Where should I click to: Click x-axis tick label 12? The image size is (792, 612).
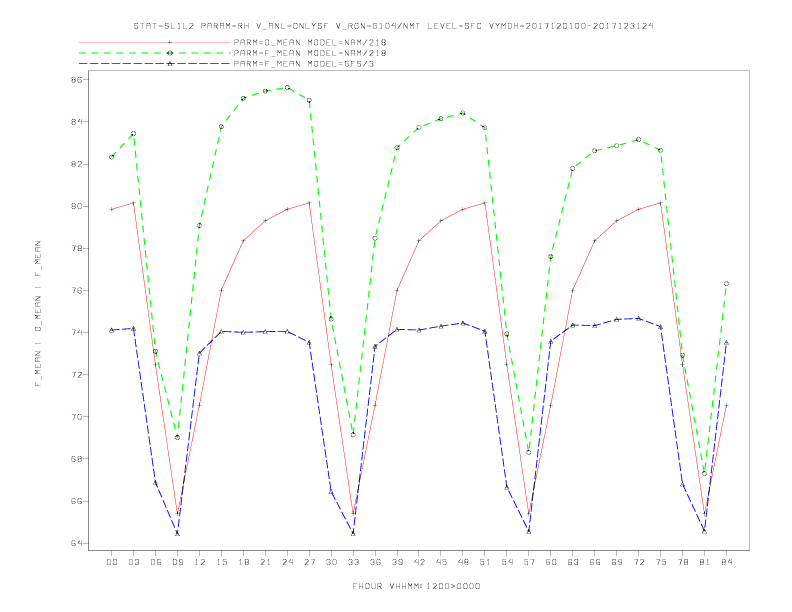200,562
